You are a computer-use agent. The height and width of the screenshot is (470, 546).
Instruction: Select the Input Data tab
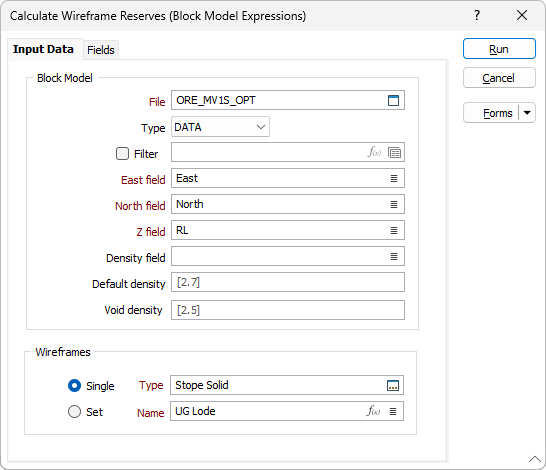pyautogui.click(x=44, y=49)
